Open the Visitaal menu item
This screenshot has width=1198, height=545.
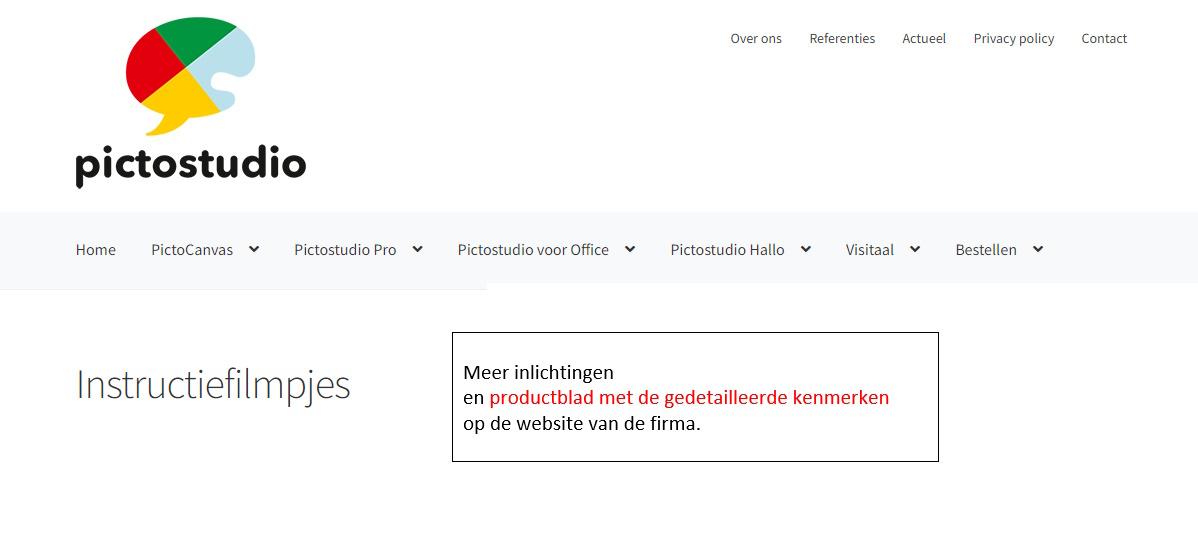tap(869, 250)
